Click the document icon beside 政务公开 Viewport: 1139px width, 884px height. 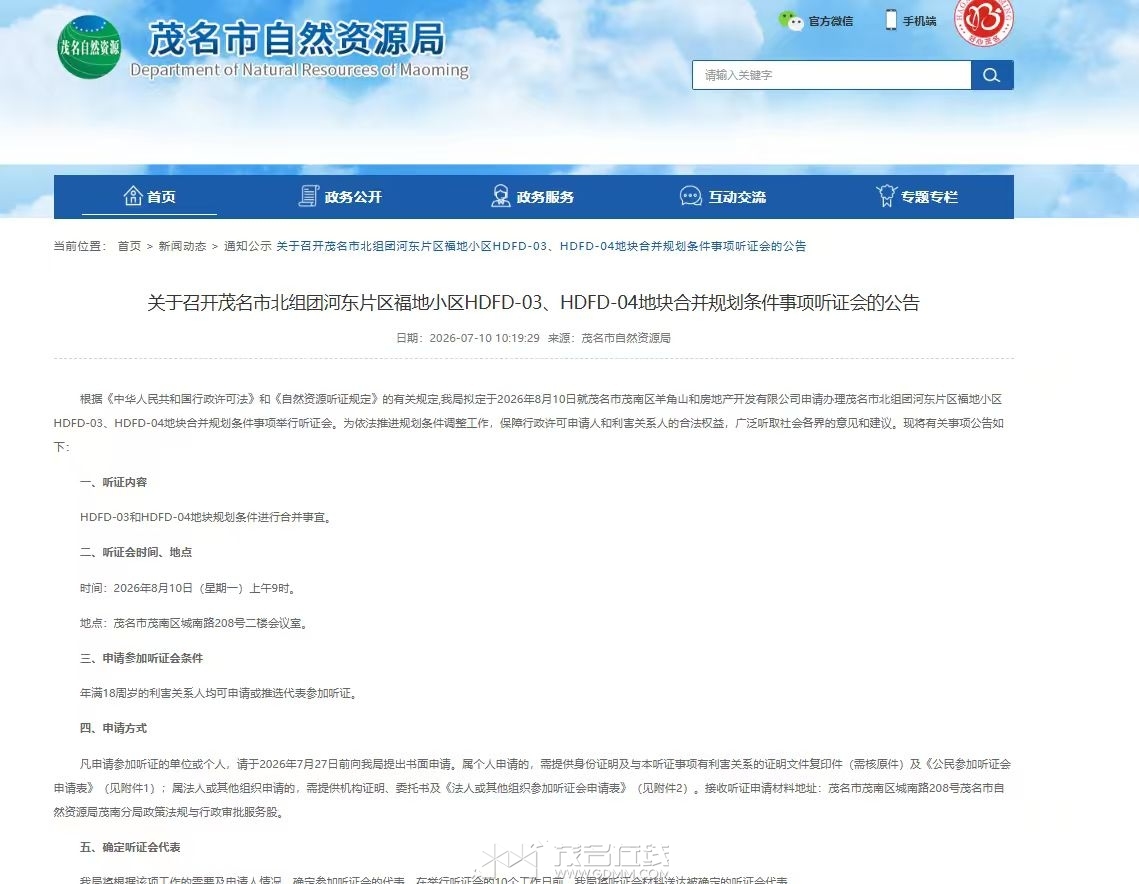point(309,196)
